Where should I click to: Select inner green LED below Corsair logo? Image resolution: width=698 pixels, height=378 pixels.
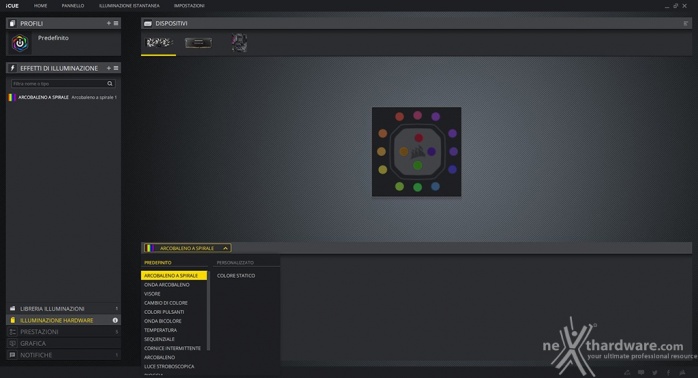pyautogui.click(x=418, y=166)
